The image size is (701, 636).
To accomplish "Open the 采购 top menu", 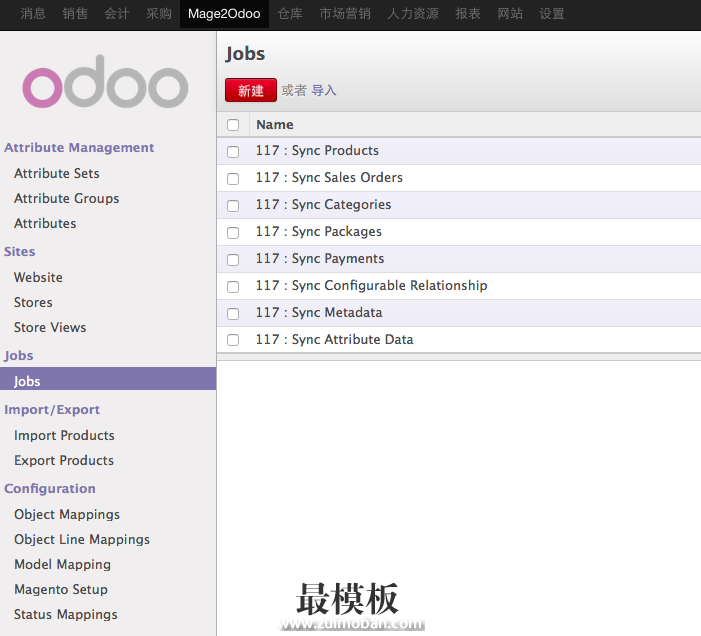I will point(159,14).
